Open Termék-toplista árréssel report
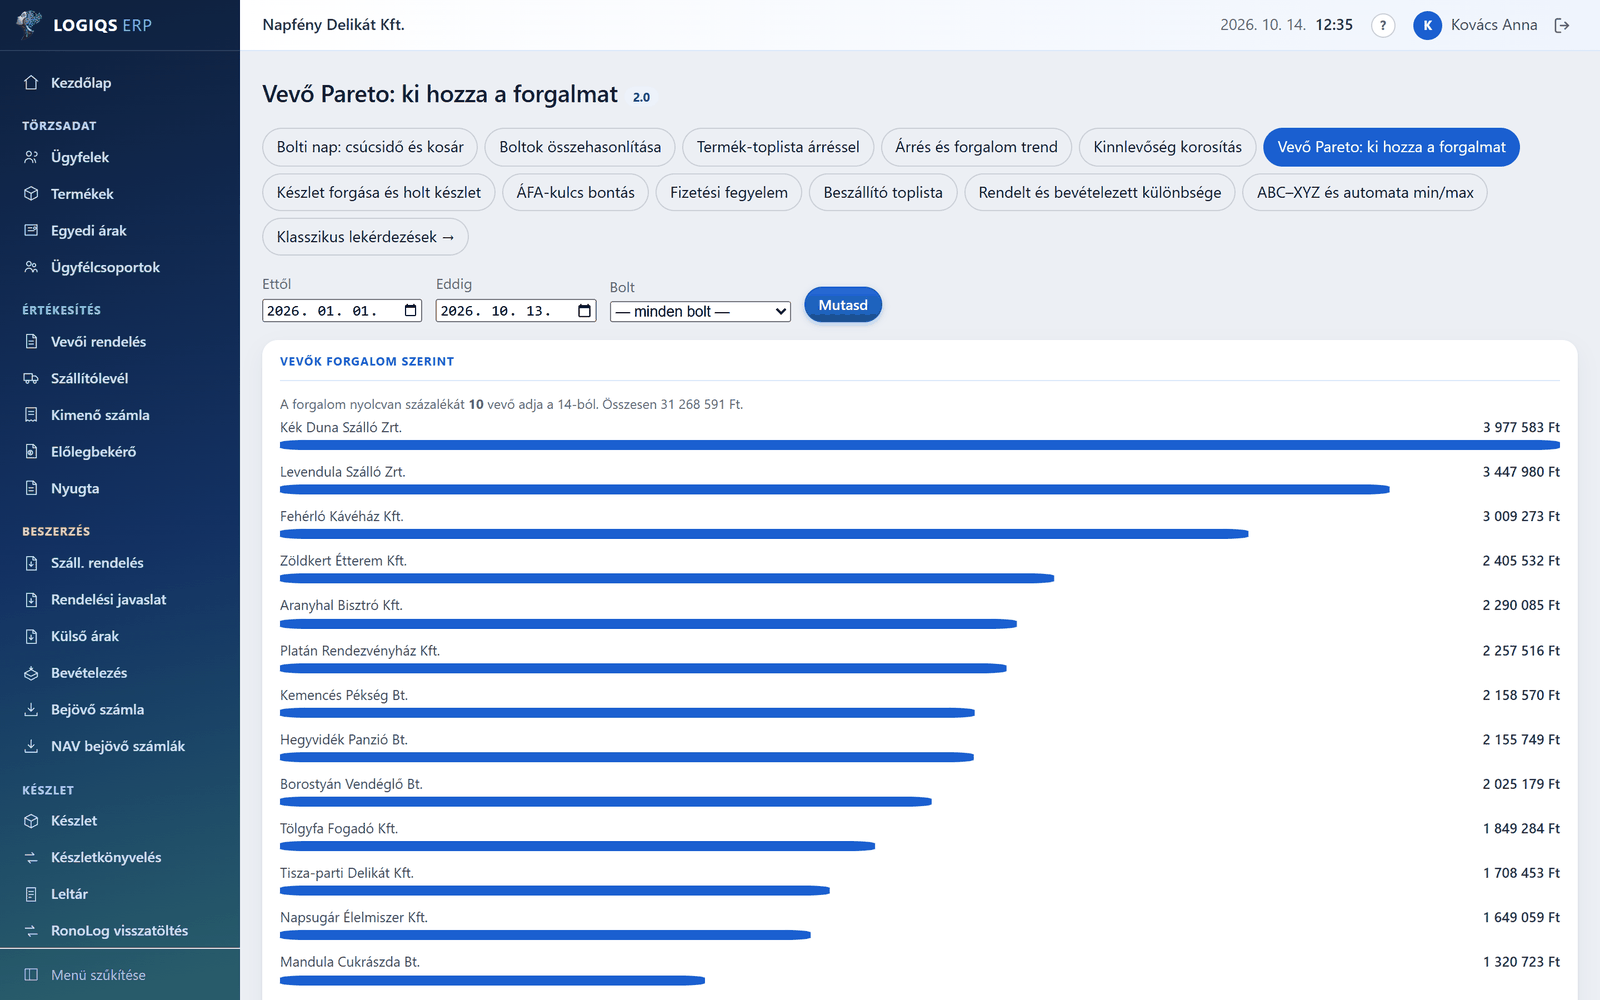 pyautogui.click(x=778, y=147)
